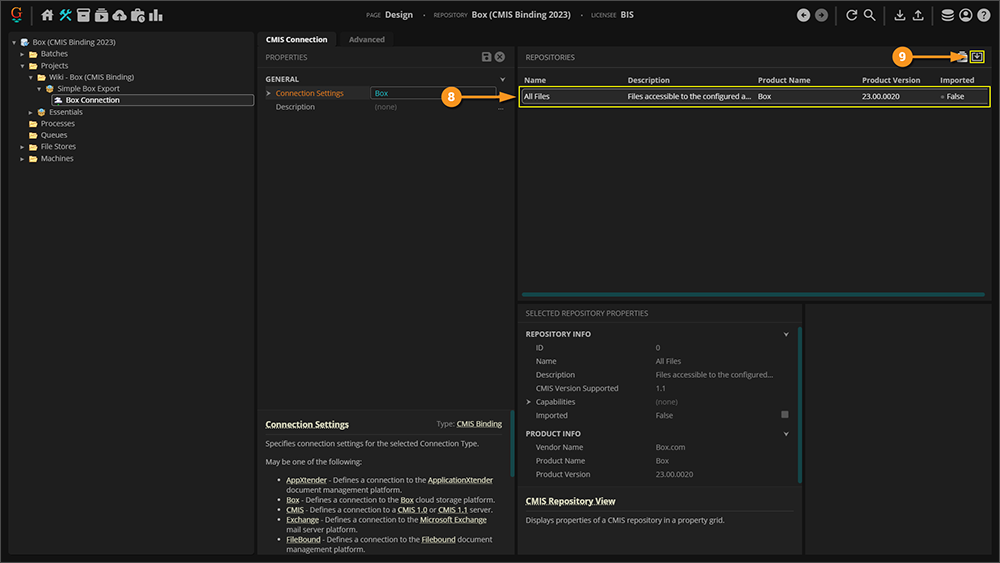This screenshot has height=563, width=1000.
Task: Click the refresh icon in top toolbar
Action: (852, 15)
